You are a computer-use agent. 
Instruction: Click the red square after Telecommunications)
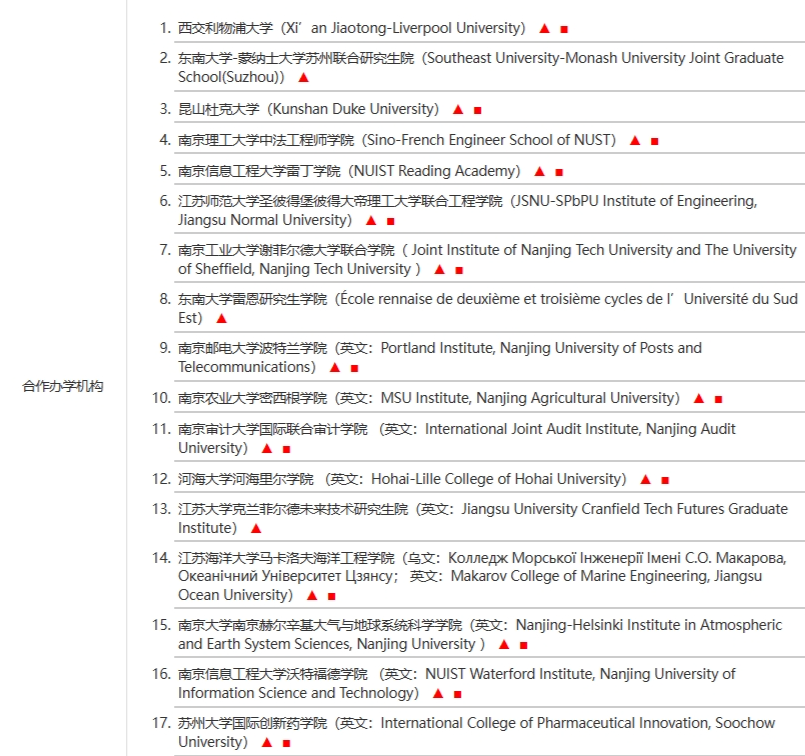[x=354, y=368]
